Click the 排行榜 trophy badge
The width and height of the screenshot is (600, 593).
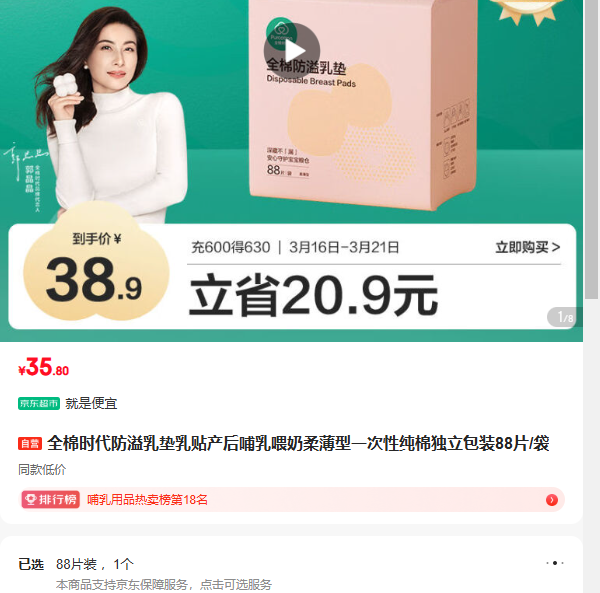(x=51, y=499)
